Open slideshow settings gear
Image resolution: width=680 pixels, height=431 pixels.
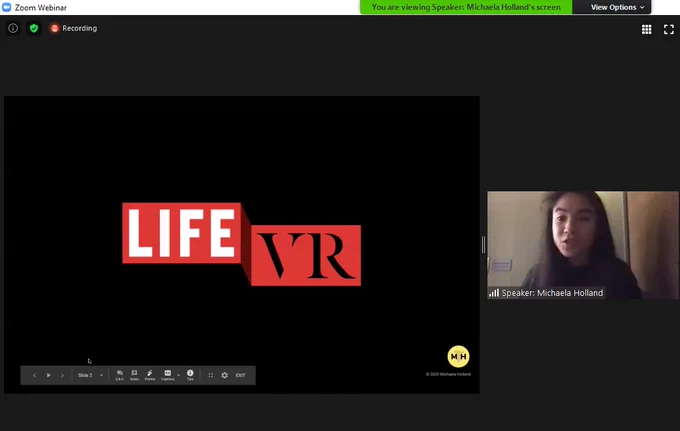tap(225, 375)
